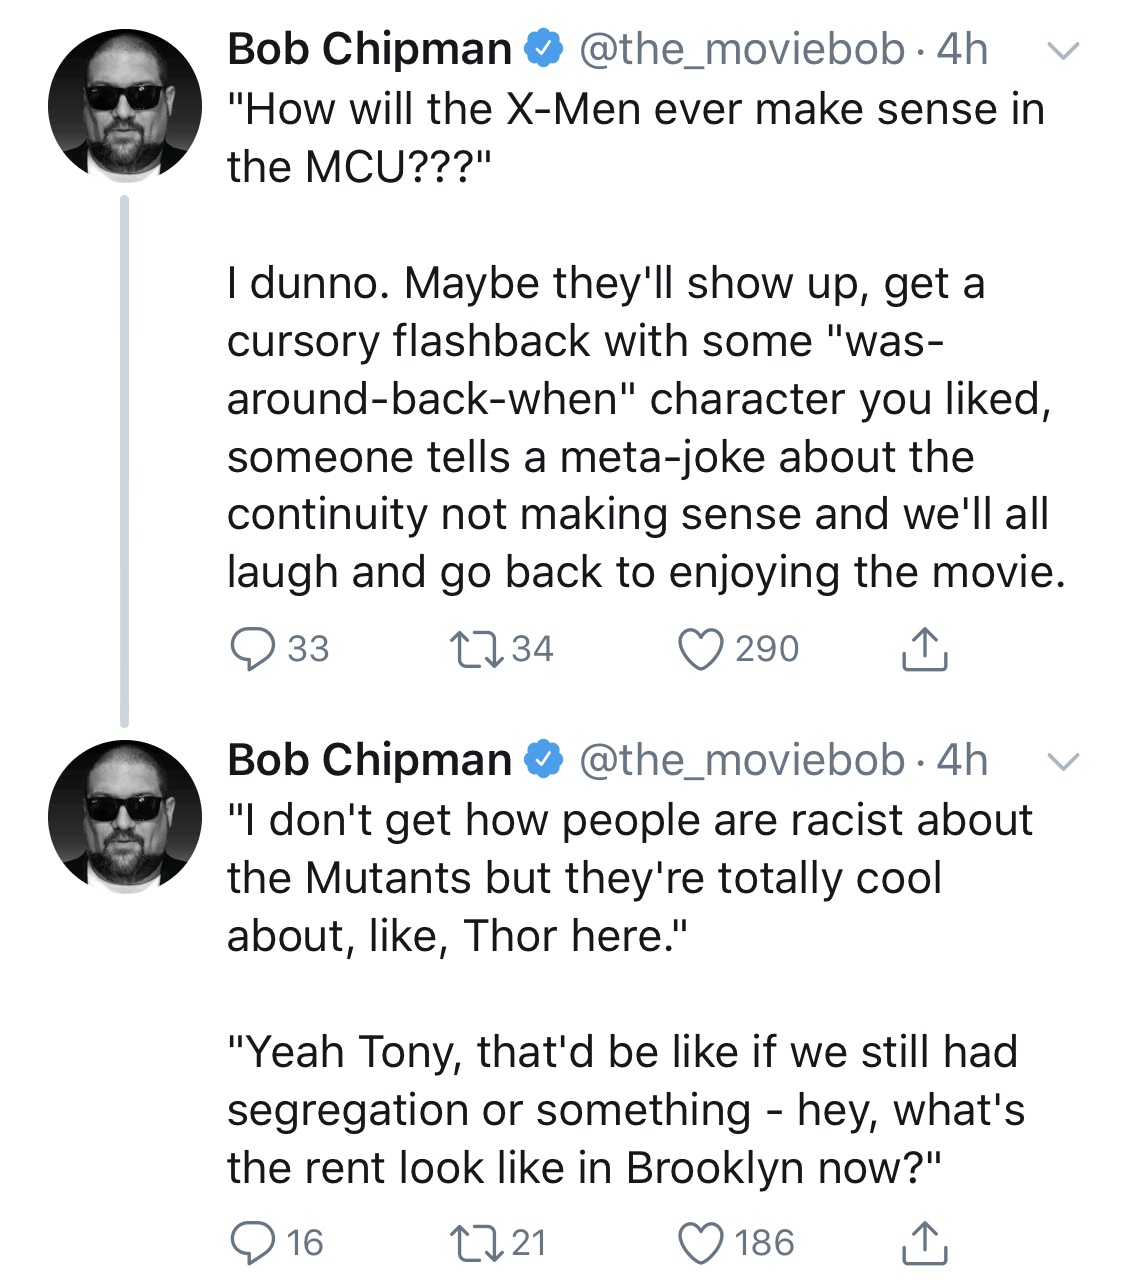
Task: Tap the first tweet's profile avatar
Action: coord(125,105)
